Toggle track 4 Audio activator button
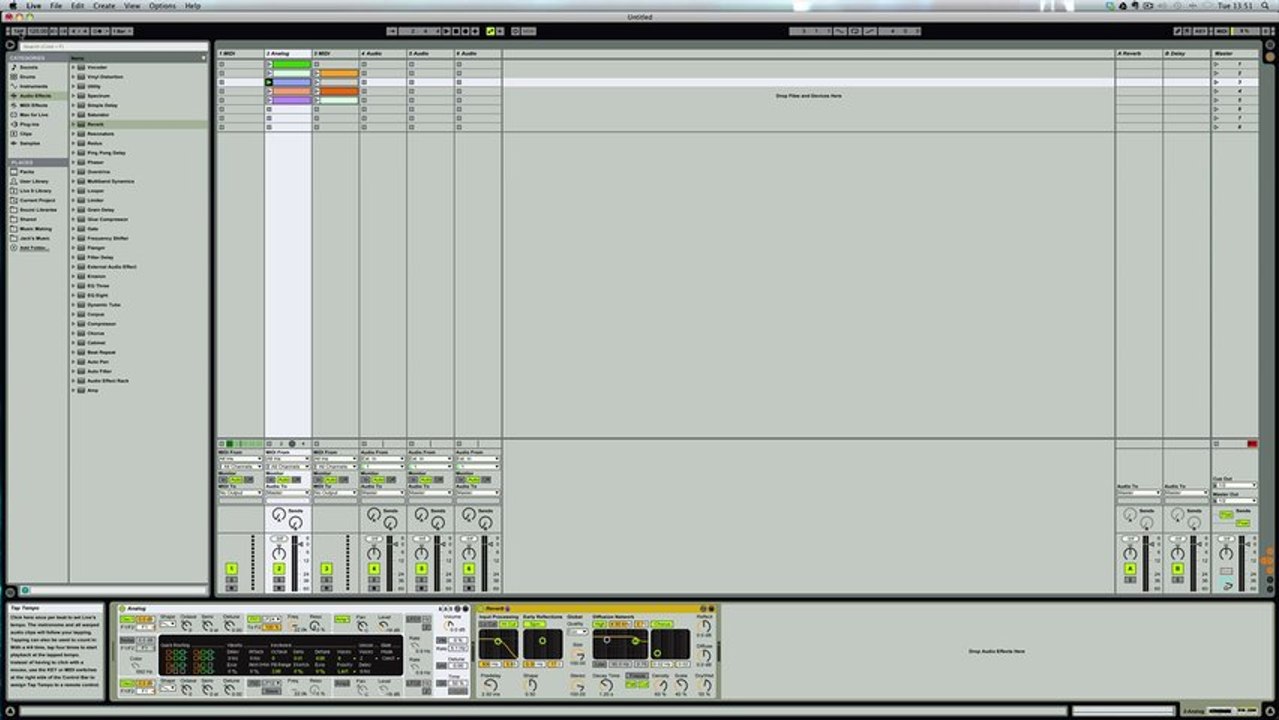The width and height of the screenshot is (1279, 720). pos(374,569)
